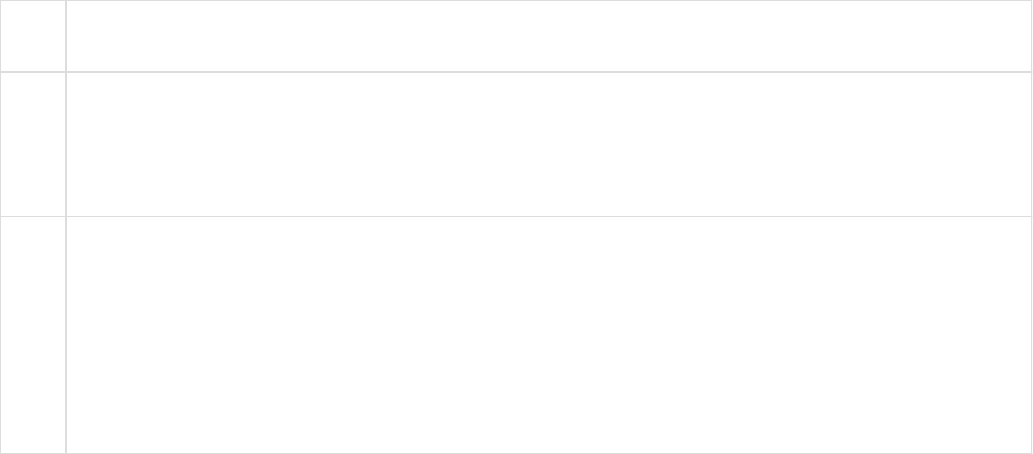The height and width of the screenshot is (454, 1033).
Task: Click the line above the wide bottom cell
Action: point(548,216)
